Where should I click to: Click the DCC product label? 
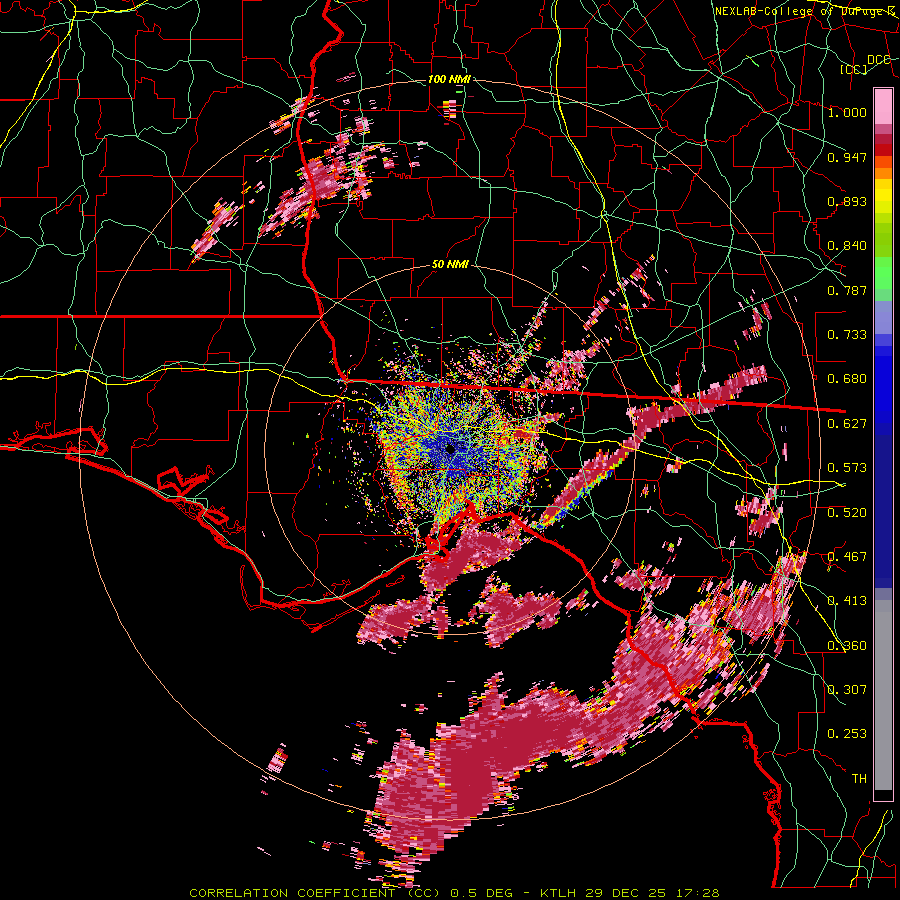(878, 60)
